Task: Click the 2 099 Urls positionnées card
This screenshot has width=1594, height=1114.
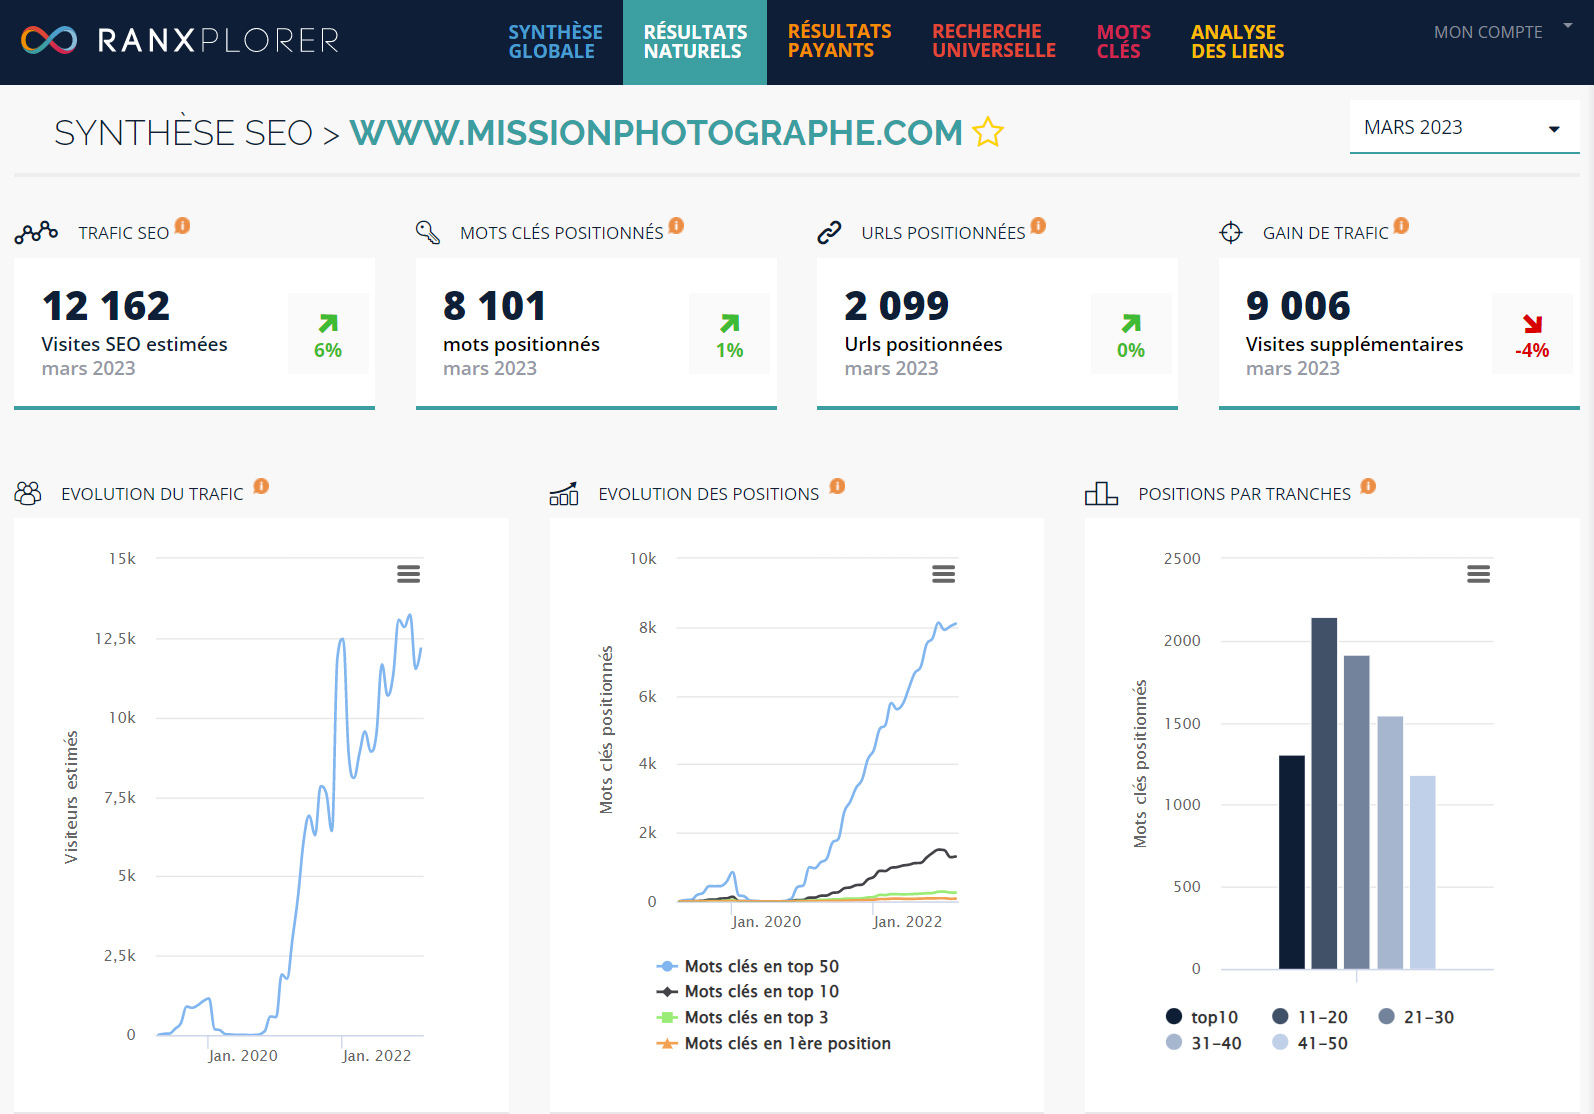Action: tap(997, 333)
